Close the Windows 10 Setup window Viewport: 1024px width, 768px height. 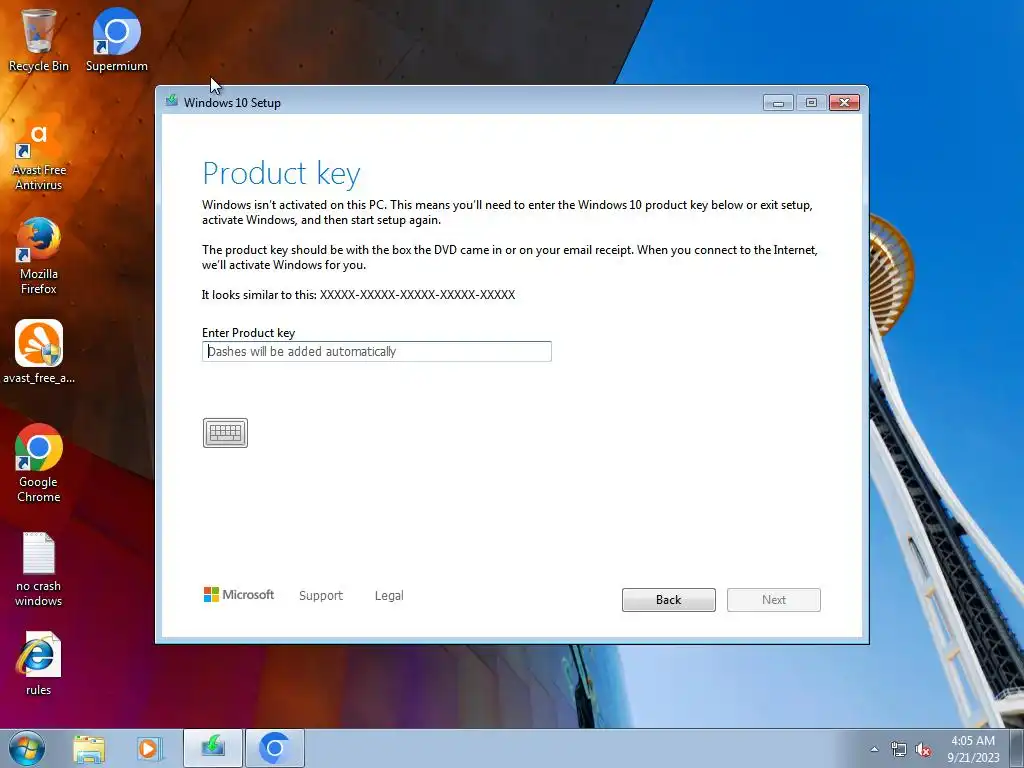[844, 103]
